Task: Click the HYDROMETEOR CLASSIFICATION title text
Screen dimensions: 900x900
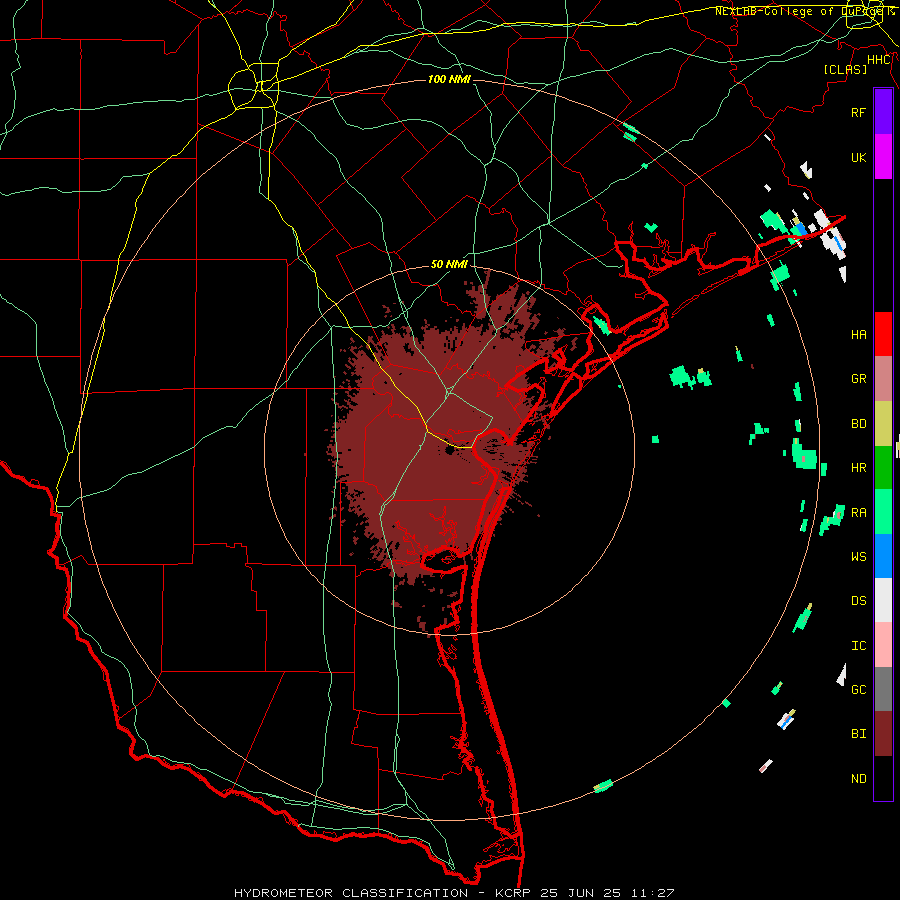Action: pos(351,893)
